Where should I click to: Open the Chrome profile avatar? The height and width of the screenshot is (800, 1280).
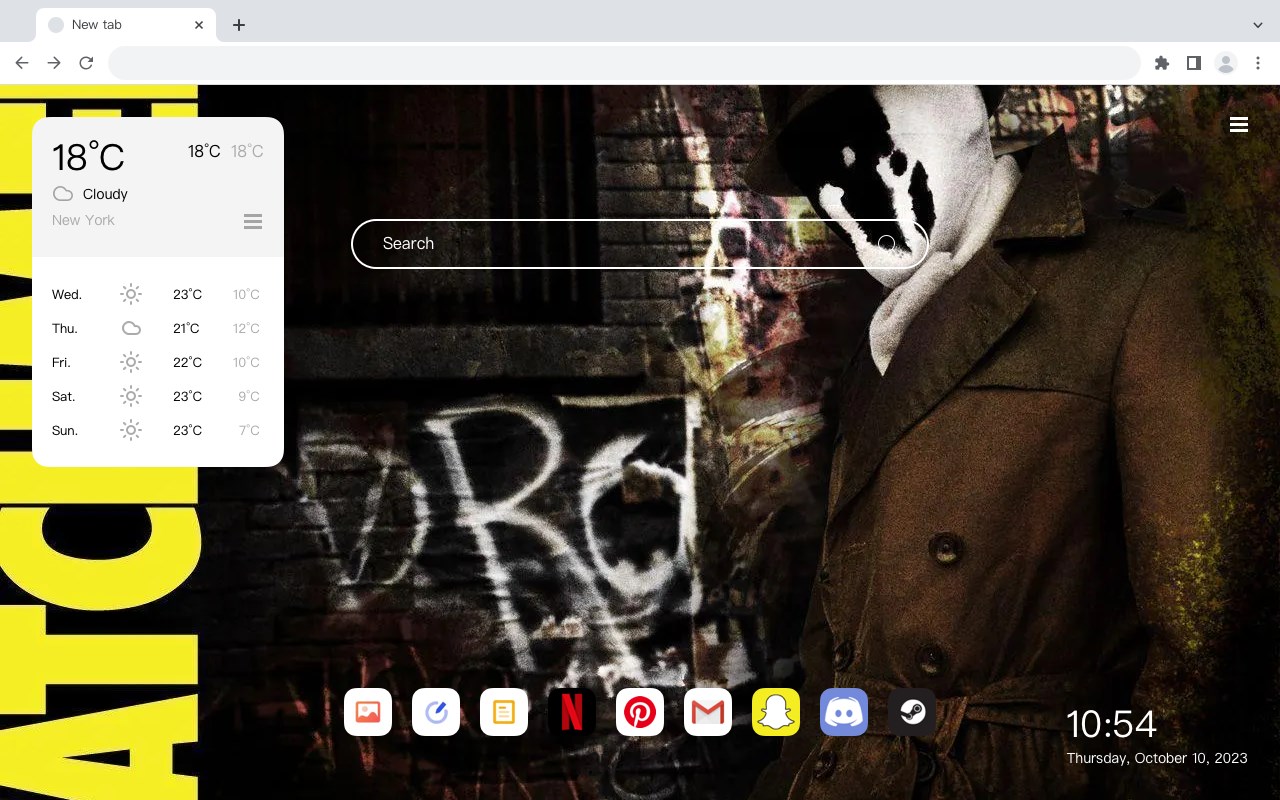[x=1226, y=63]
